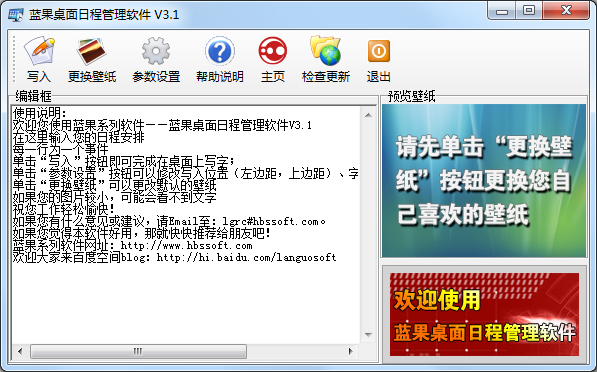This screenshot has height=372, width=597.
Task: Click the line starting 单击“写入”按钮
Action: (124, 161)
